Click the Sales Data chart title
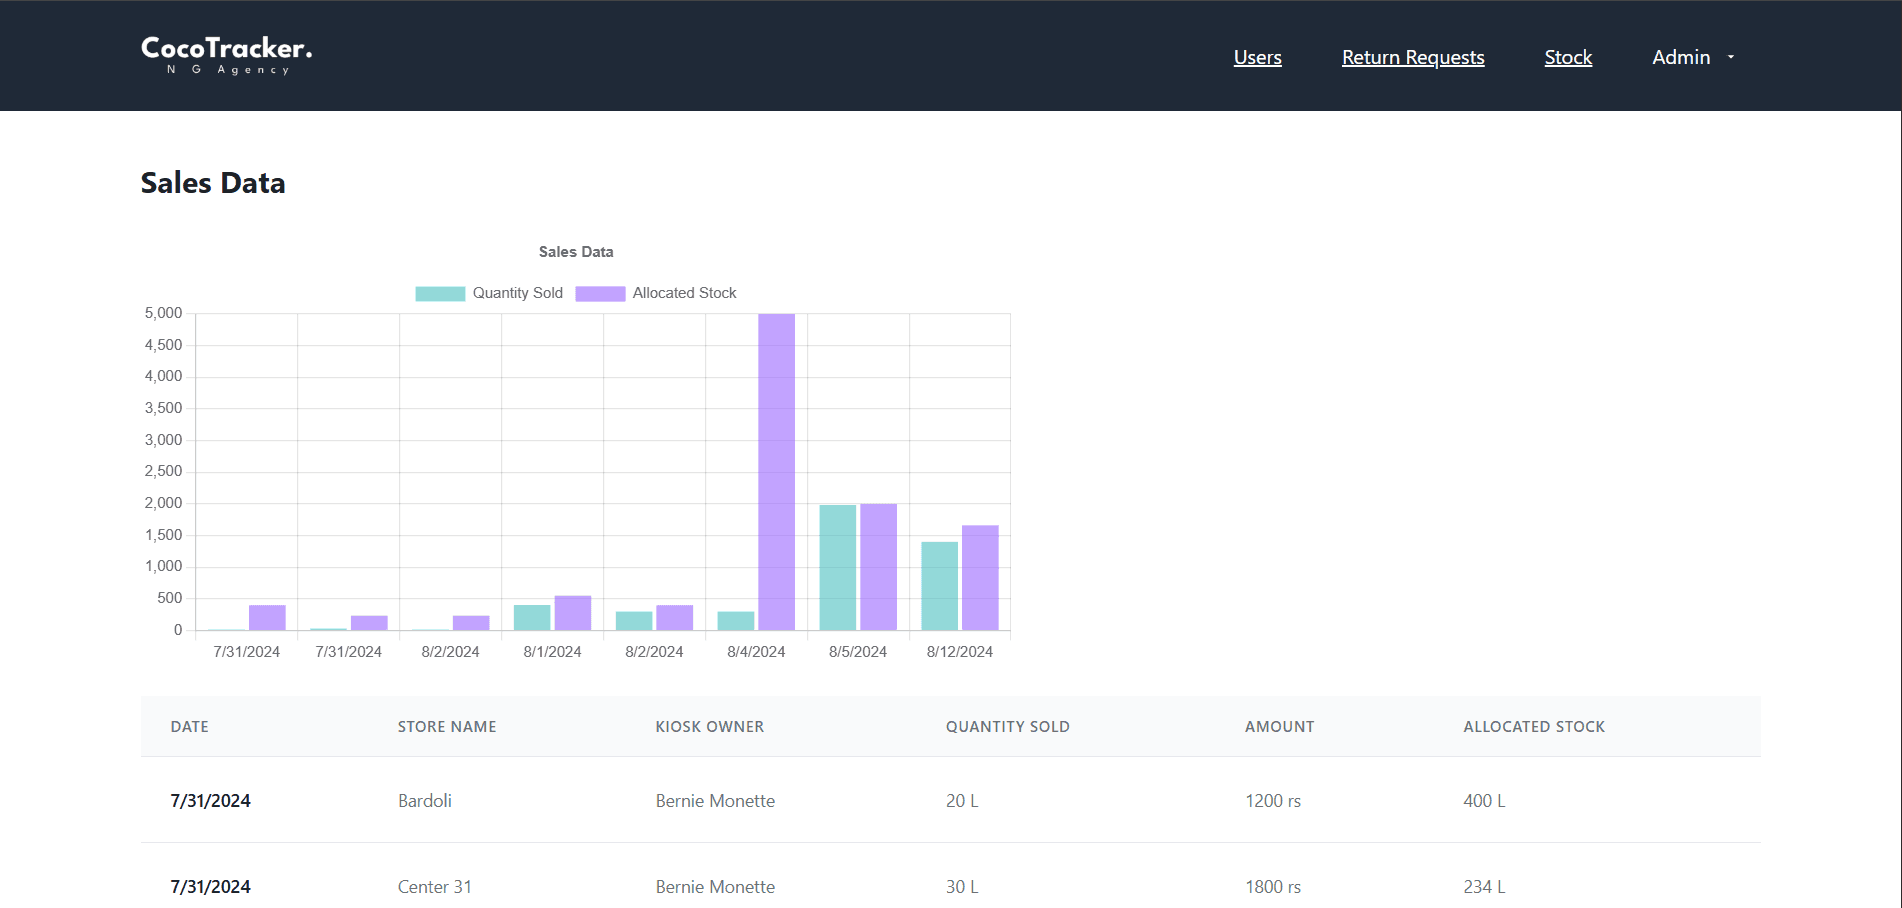This screenshot has height=908, width=1902. click(576, 252)
